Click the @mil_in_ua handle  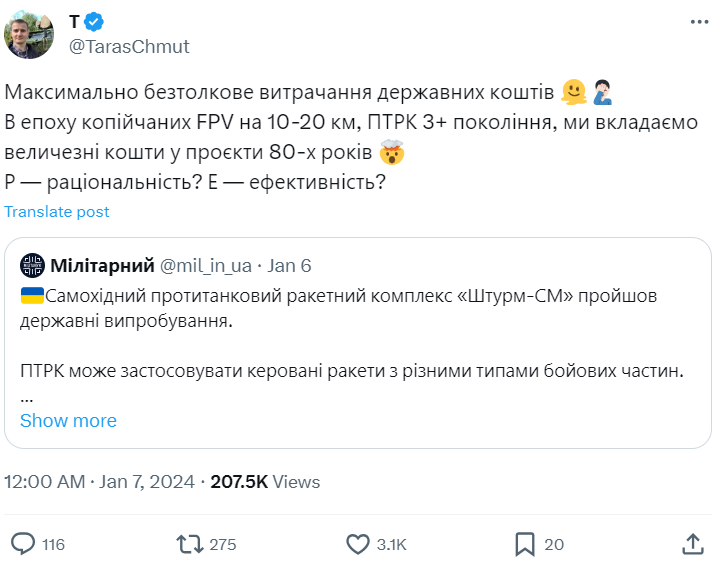pyautogui.click(x=208, y=265)
